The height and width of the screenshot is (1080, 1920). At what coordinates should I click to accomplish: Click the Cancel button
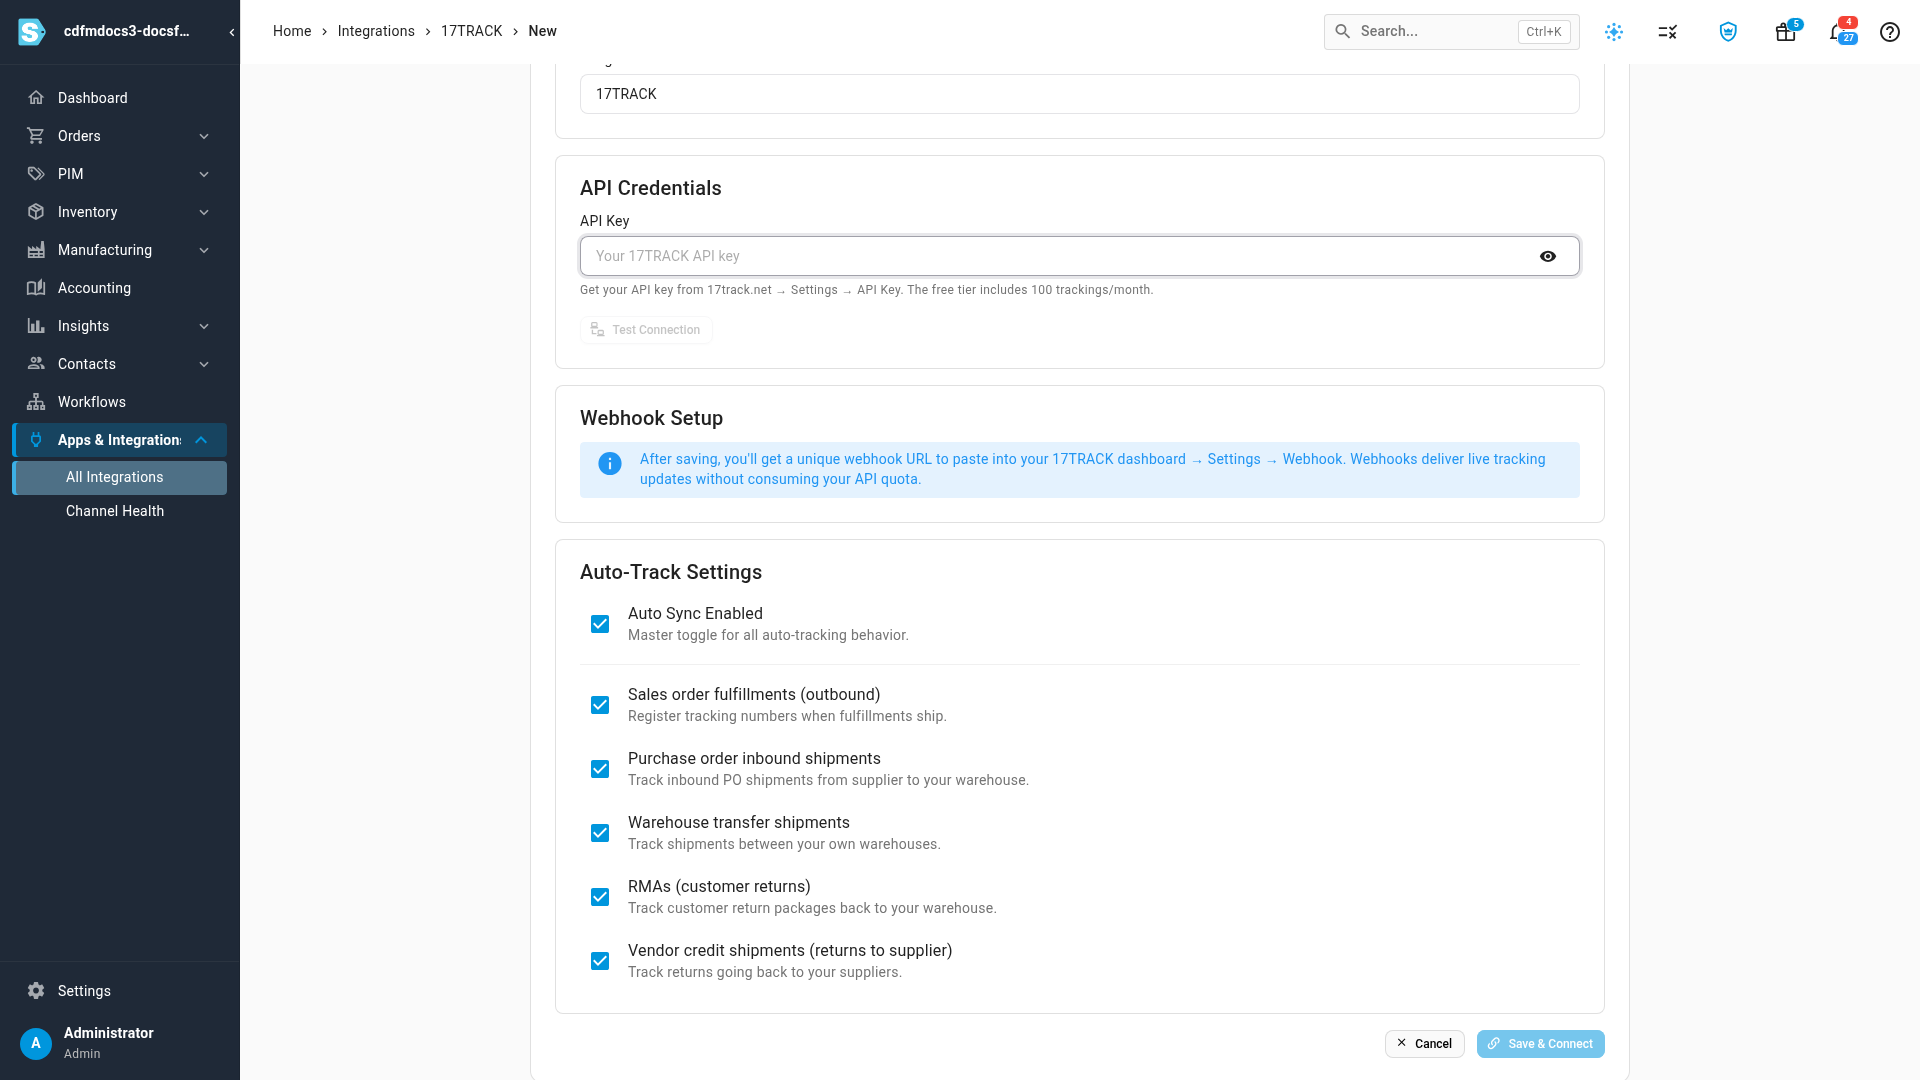pyautogui.click(x=1424, y=1044)
